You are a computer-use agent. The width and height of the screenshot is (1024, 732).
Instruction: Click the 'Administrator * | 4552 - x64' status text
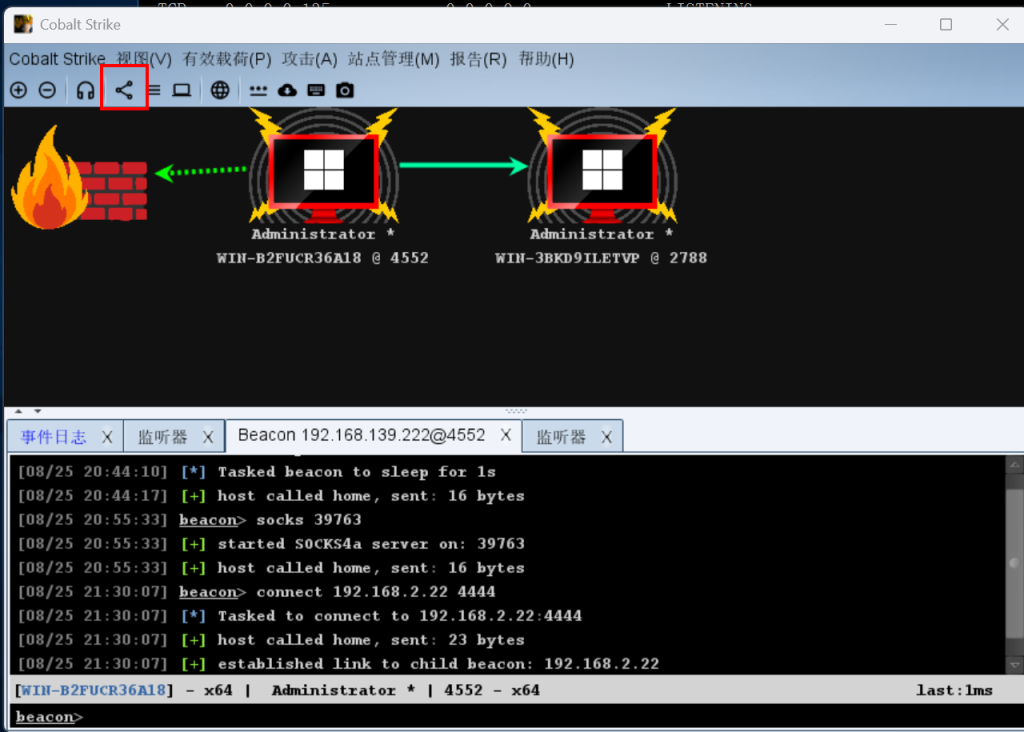(x=406, y=690)
